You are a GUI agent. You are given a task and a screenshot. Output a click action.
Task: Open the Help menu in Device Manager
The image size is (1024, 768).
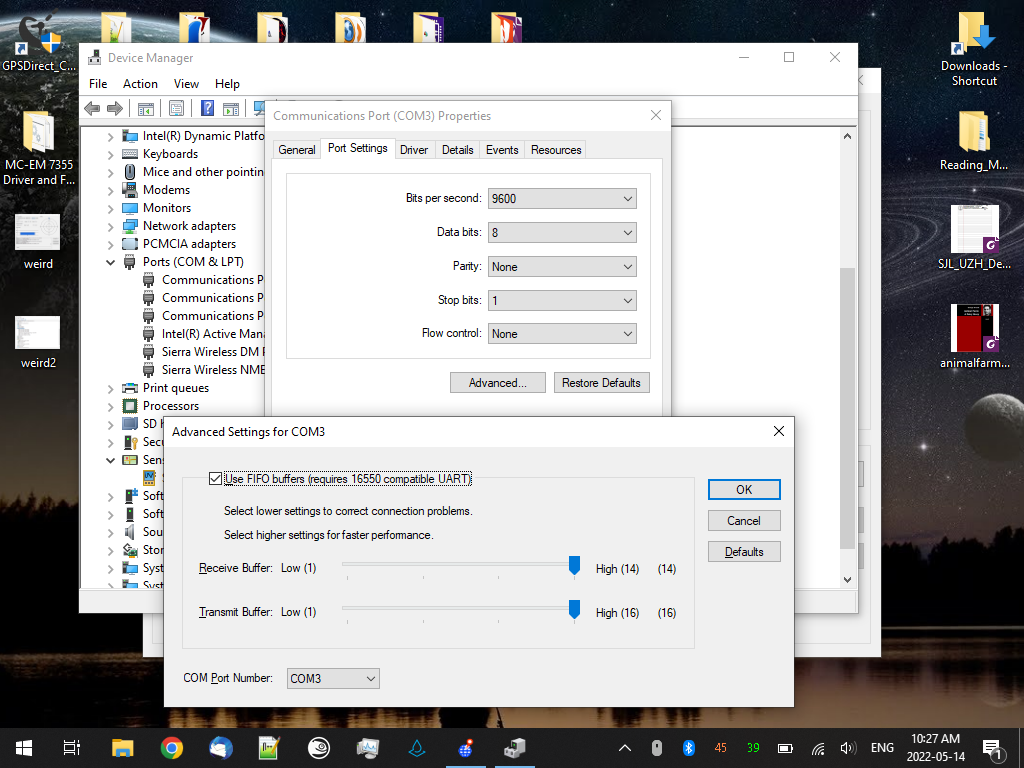point(227,84)
